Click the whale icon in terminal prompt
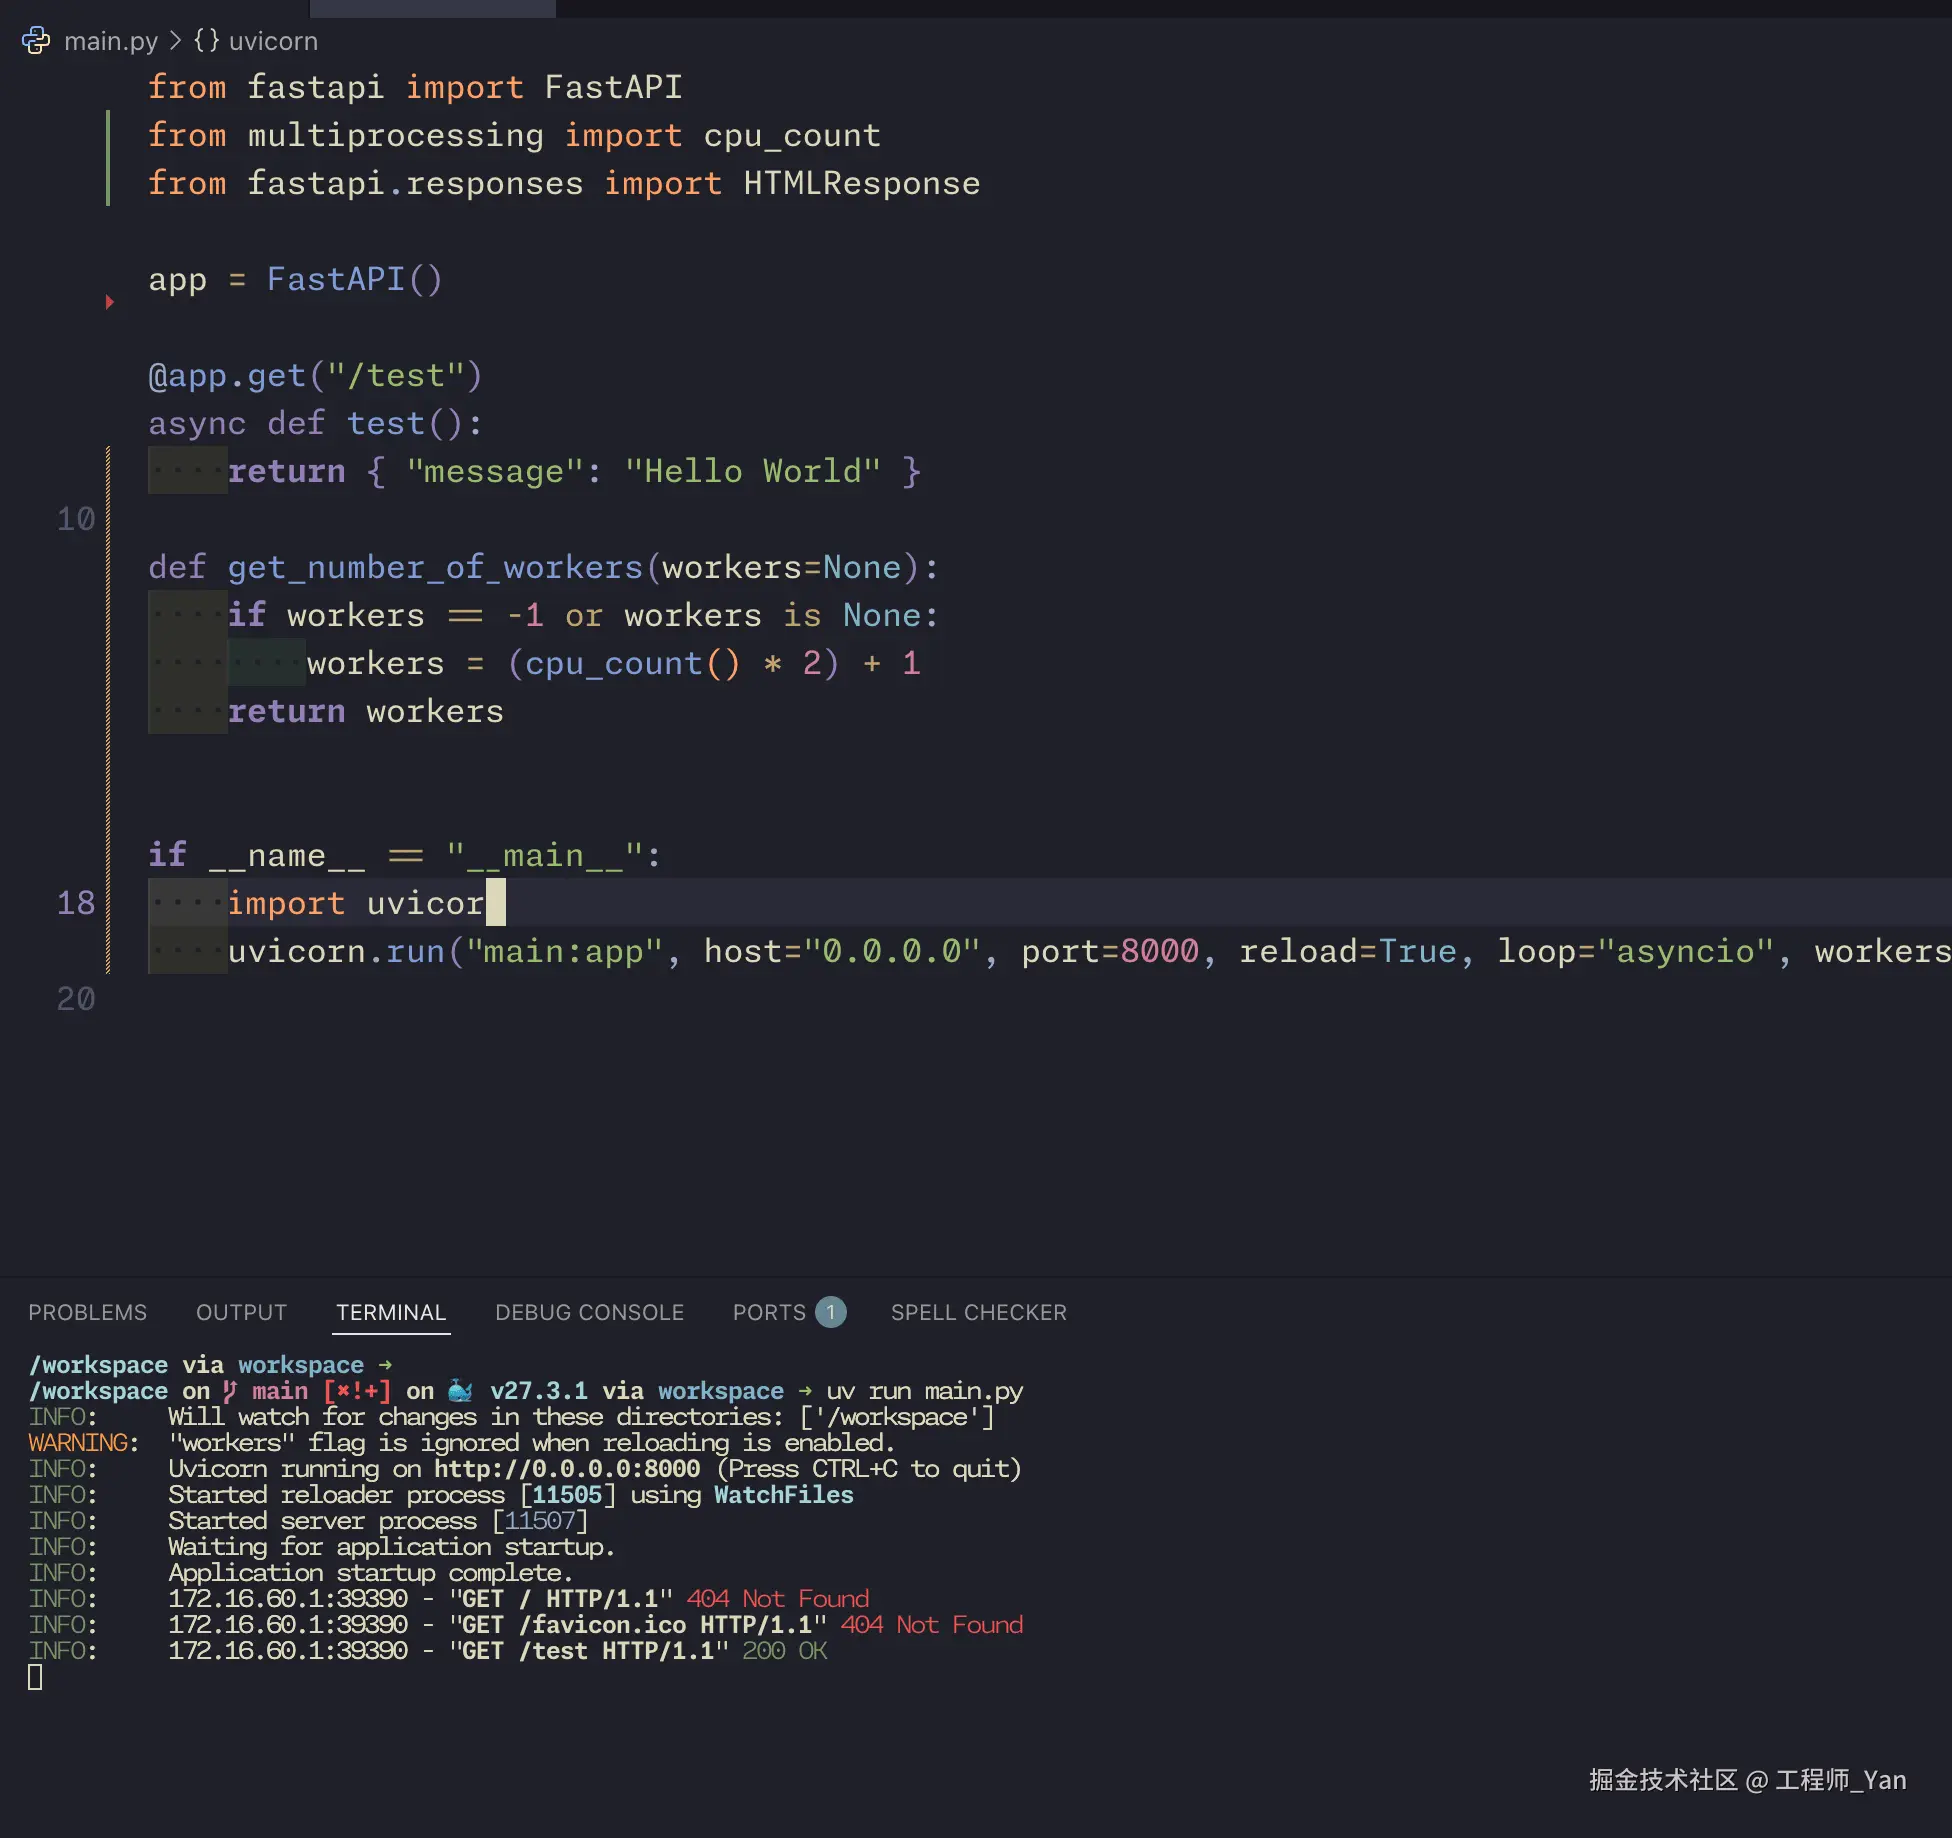The image size is (1952, 1838). tap(460, 1391)
